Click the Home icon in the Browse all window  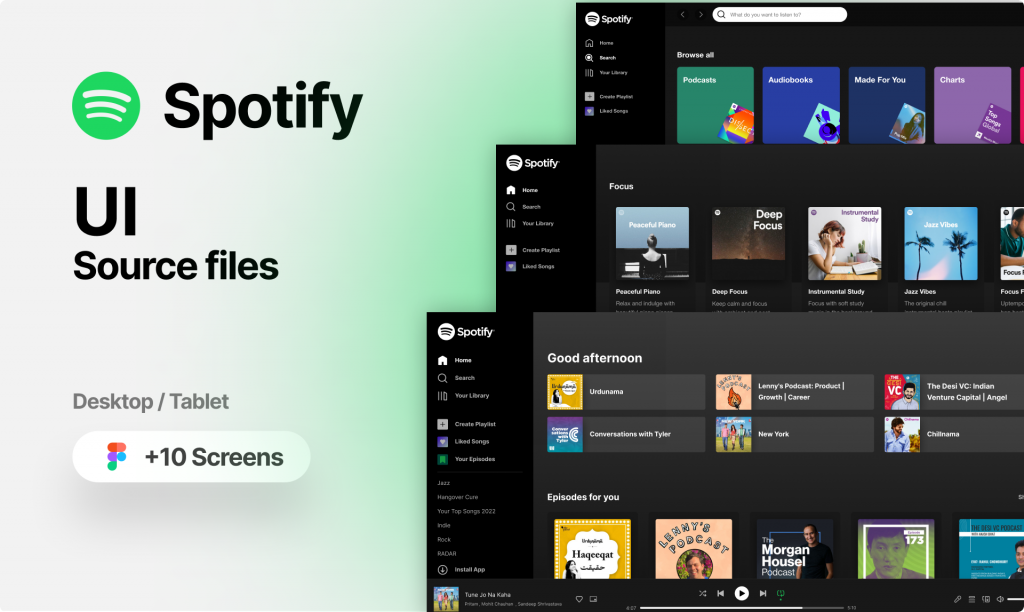coord(589,43)
